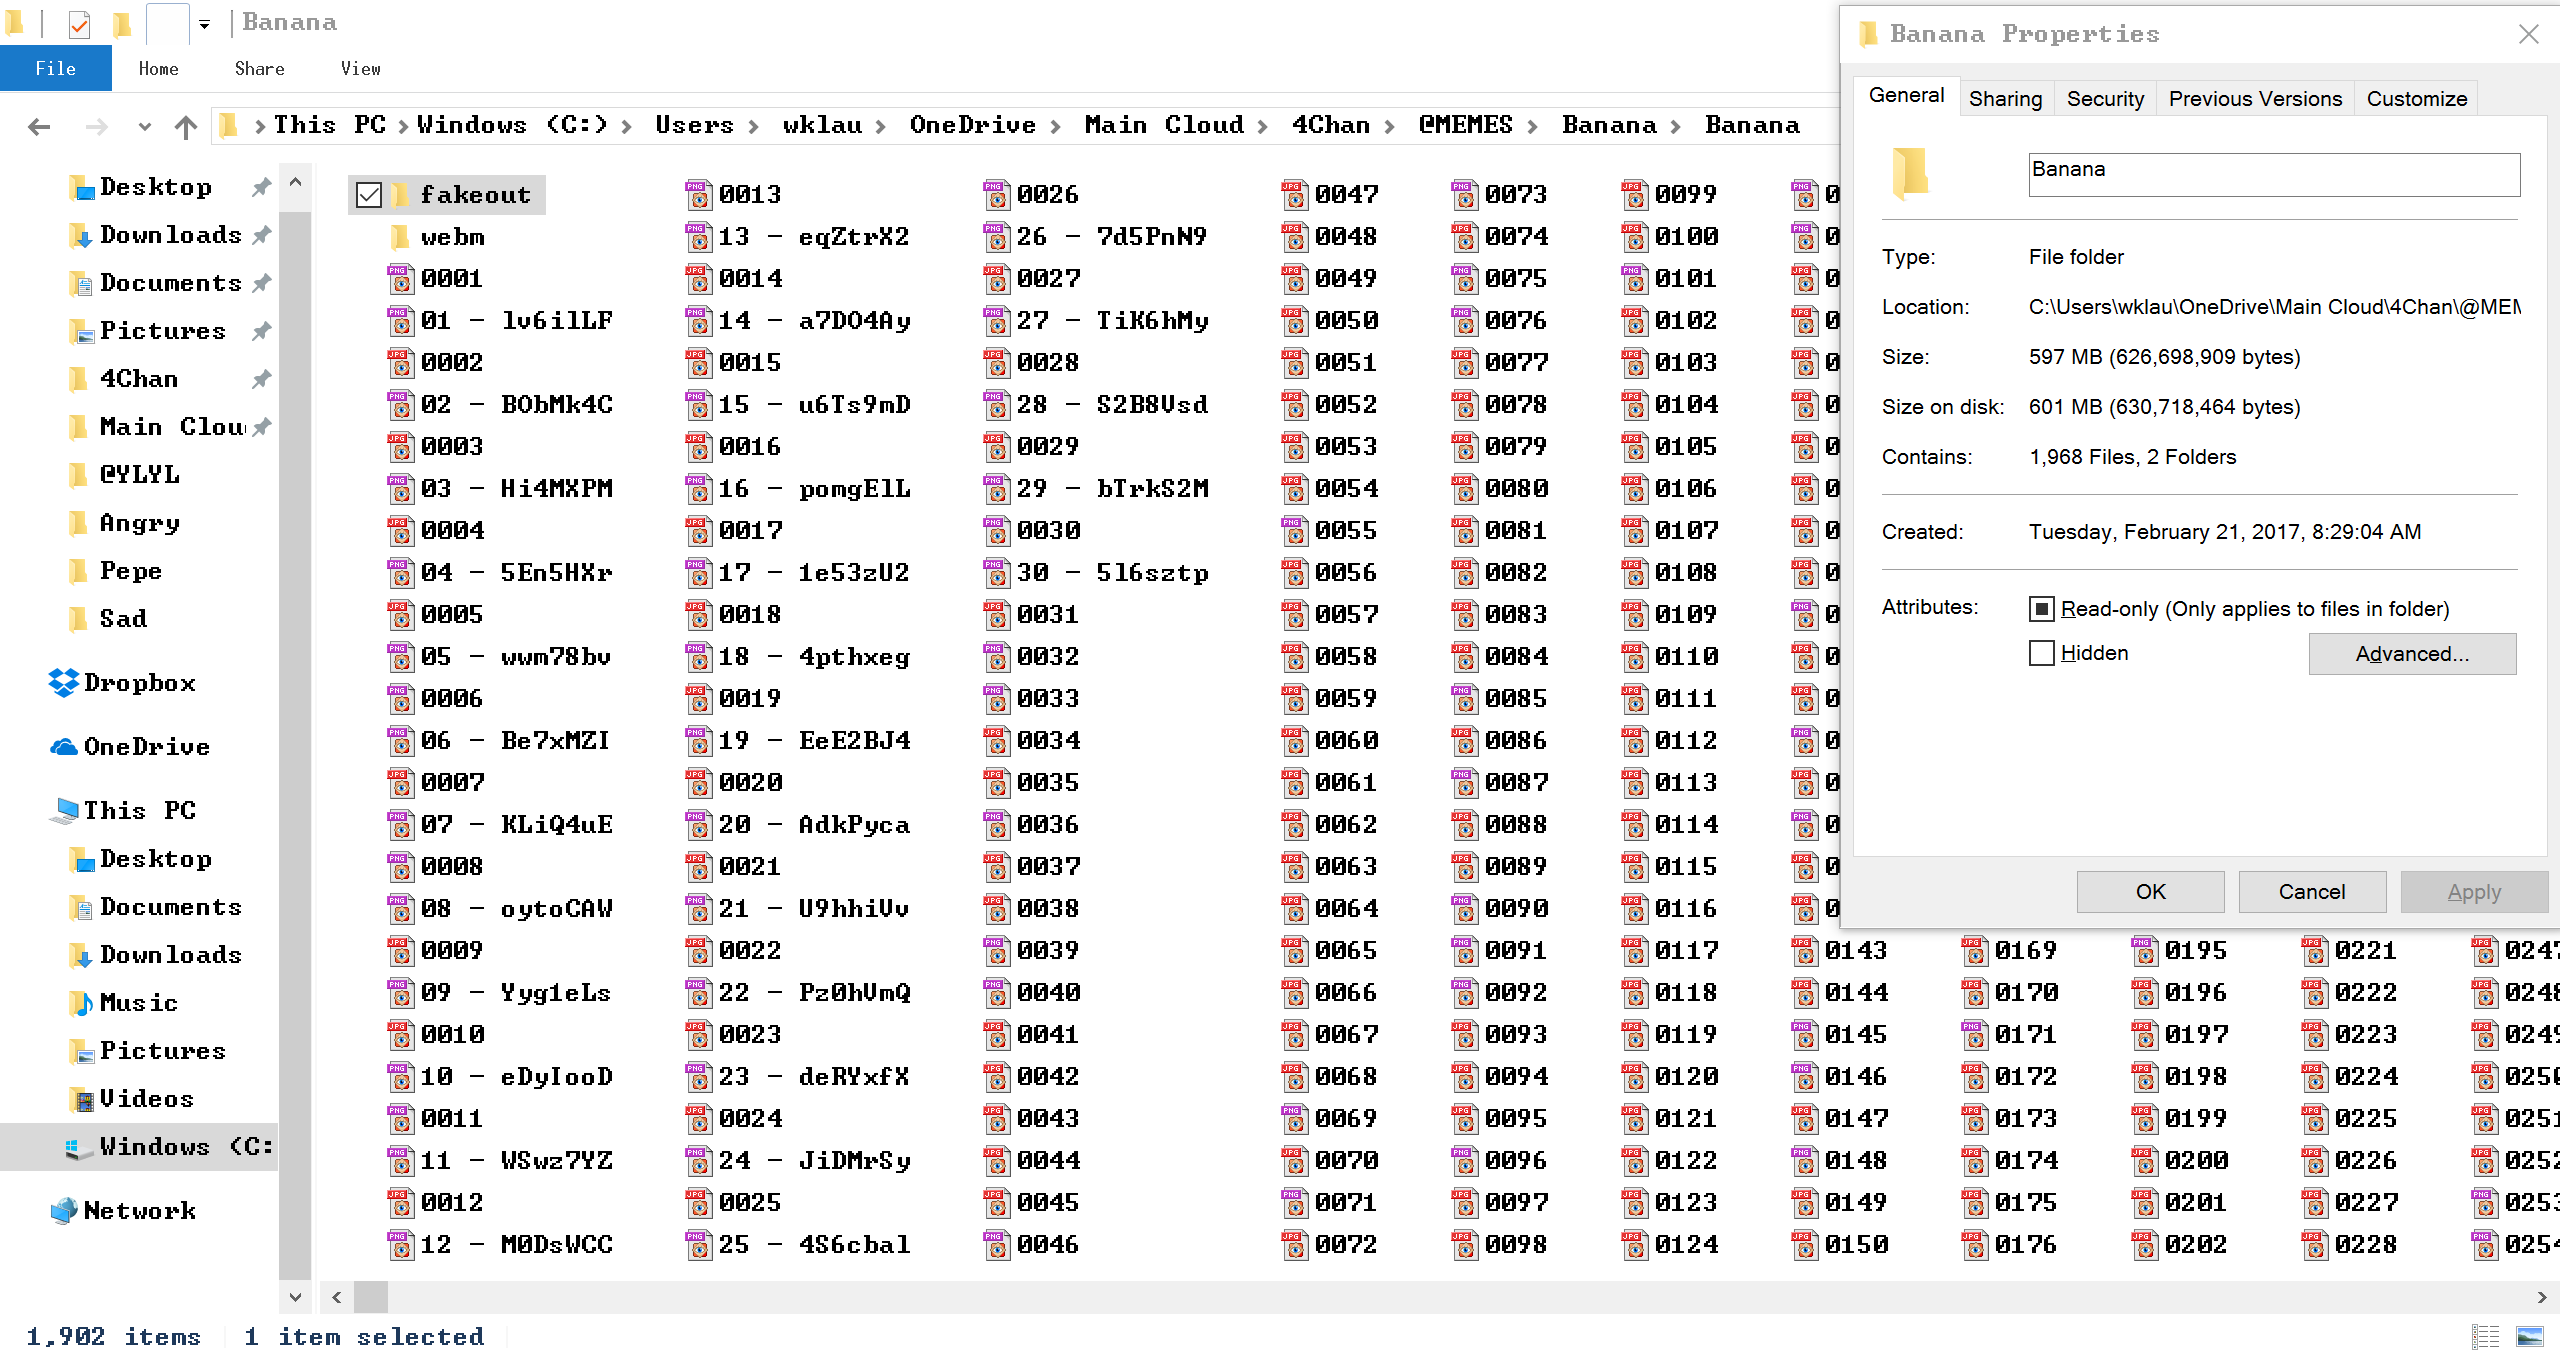This screenshot has width=2560, height=1357.
Task: Toggle the Read-only attribute checkbox
Action: 2041,609
